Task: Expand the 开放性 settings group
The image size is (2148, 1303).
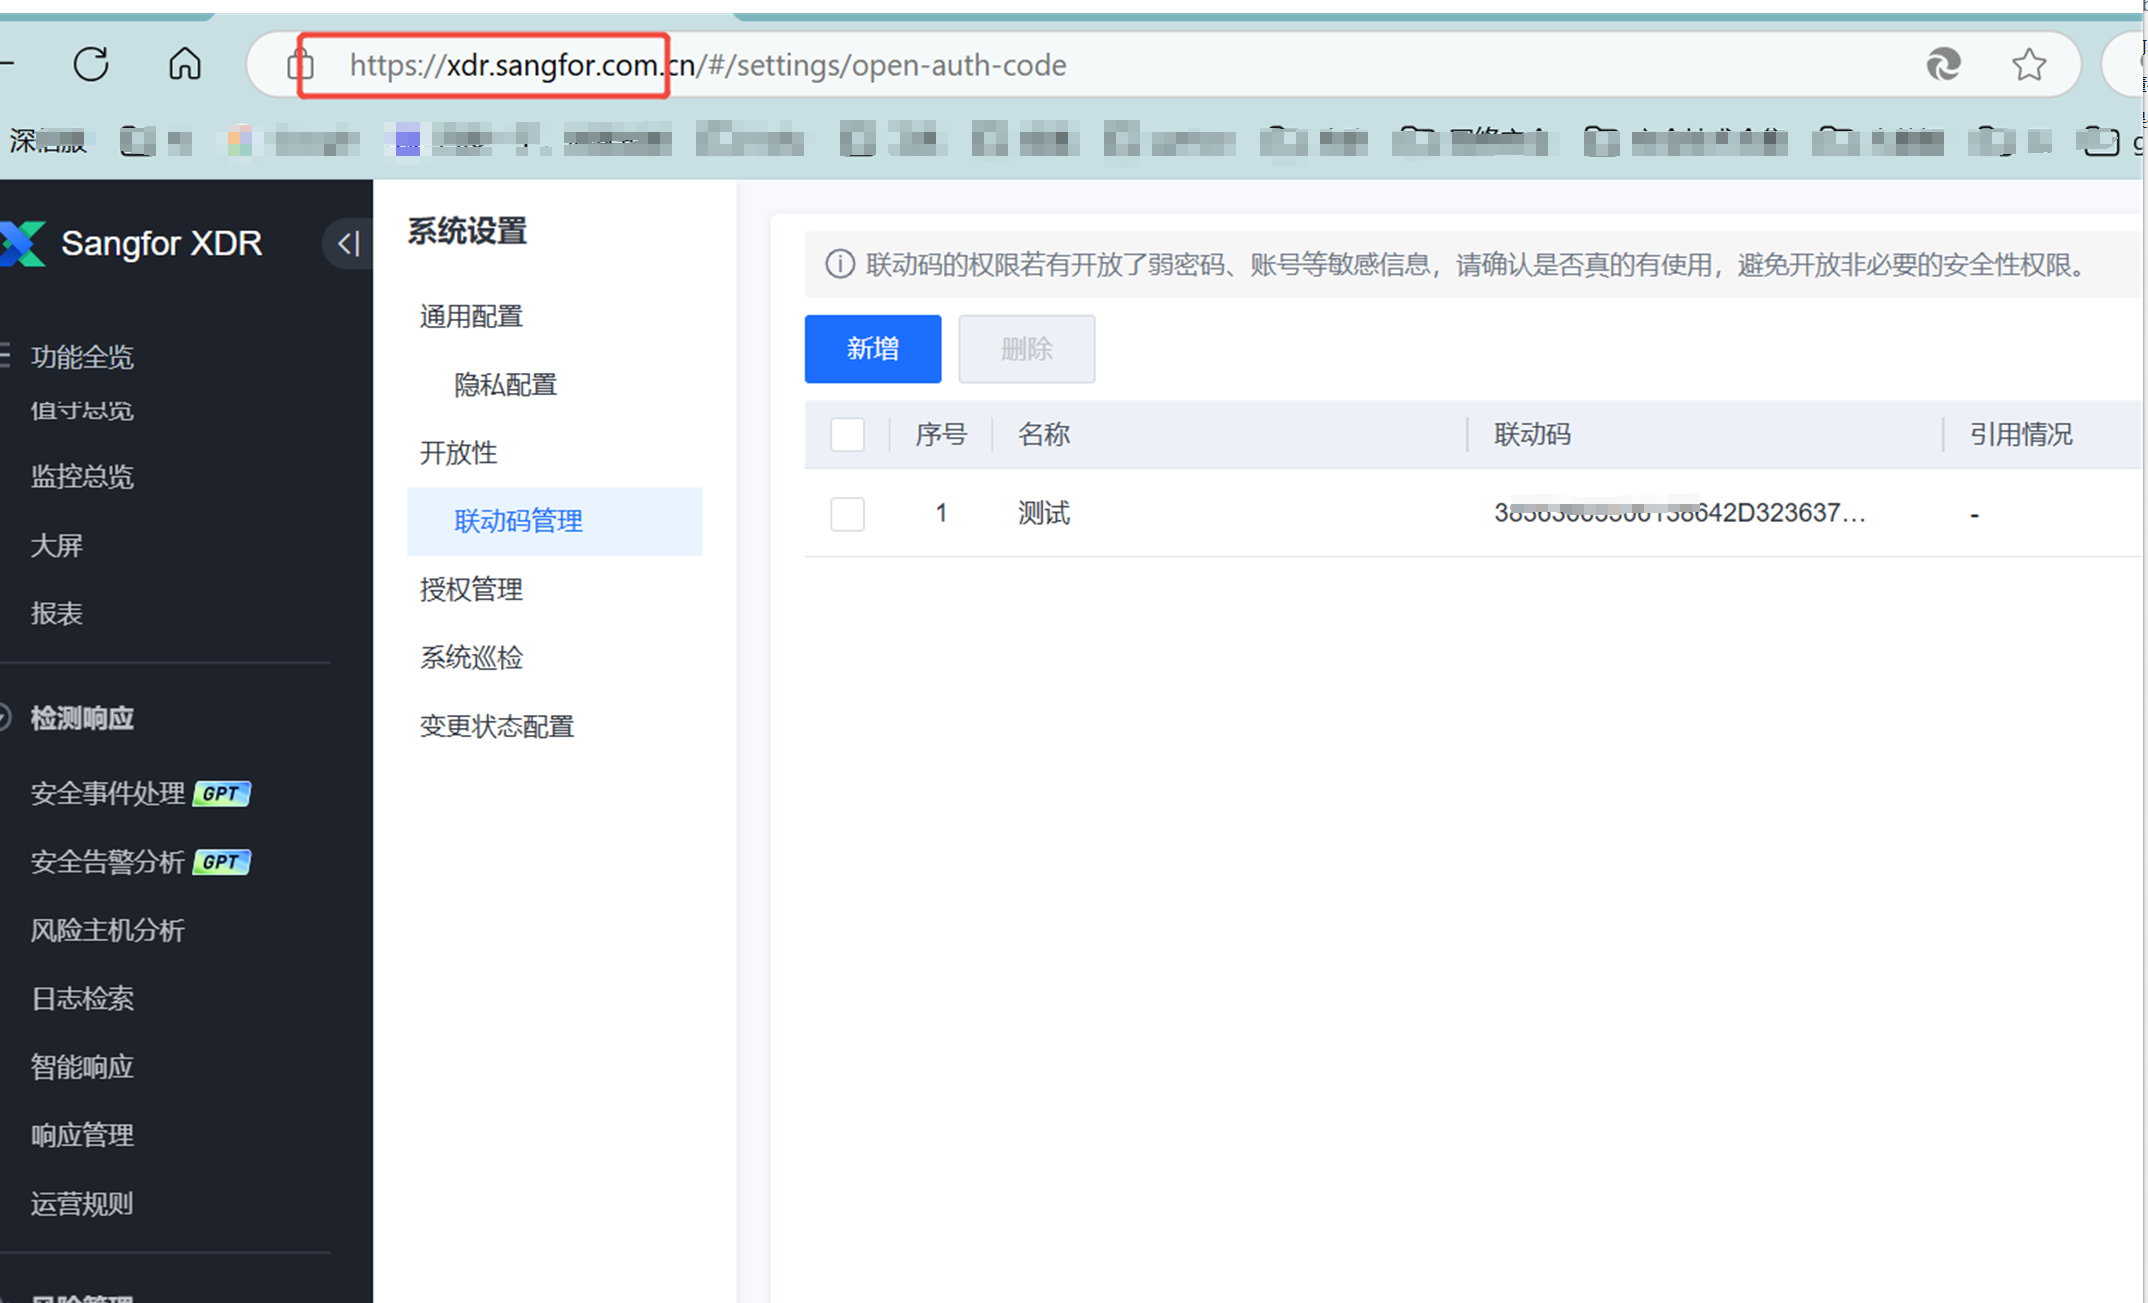Action: click(458, 453)
